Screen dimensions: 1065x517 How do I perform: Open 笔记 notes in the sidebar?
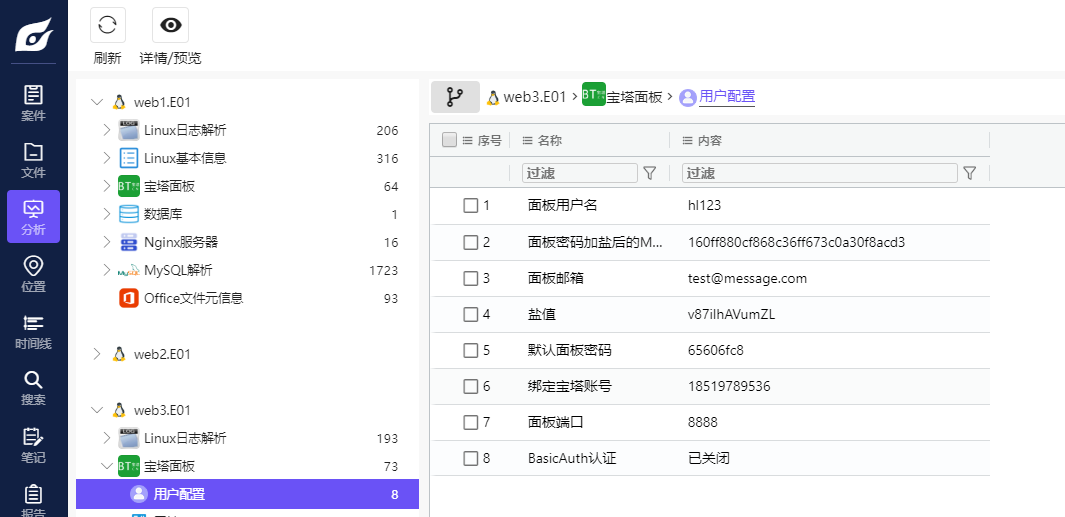point(33,444)
